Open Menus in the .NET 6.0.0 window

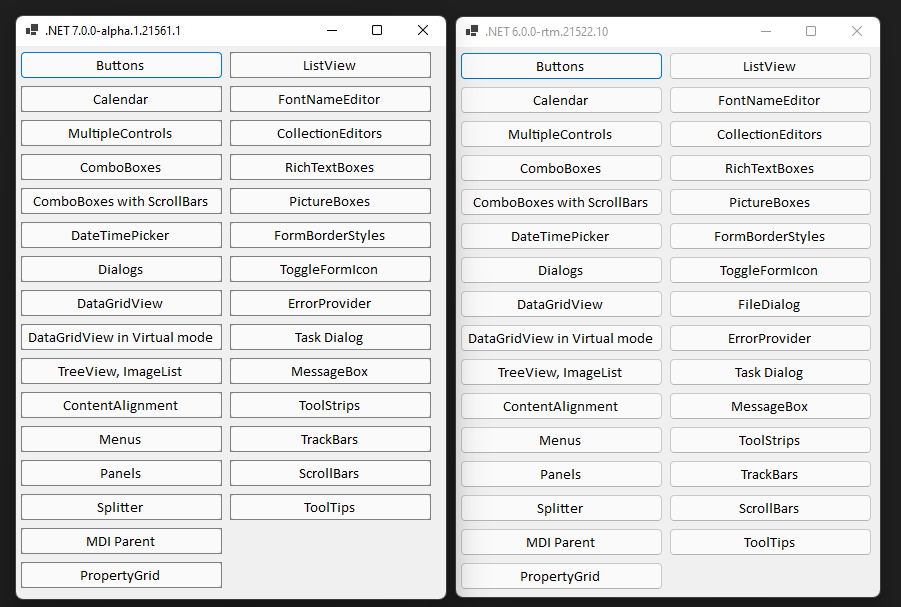coord(561,439)
